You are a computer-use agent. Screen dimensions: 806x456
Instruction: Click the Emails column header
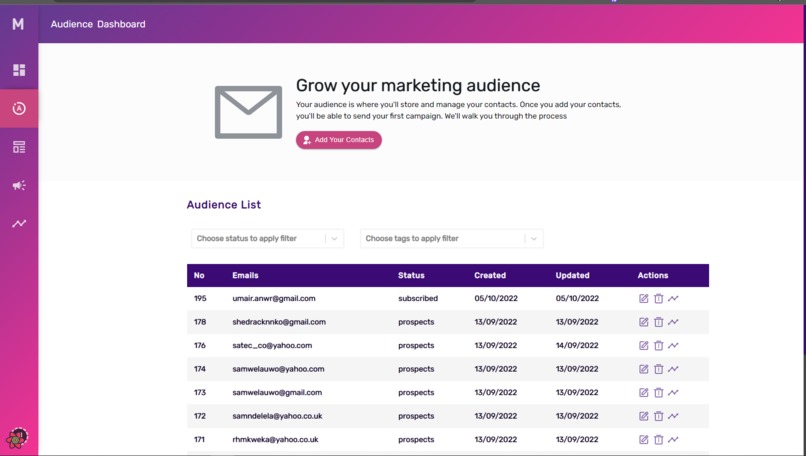point(245,276)
